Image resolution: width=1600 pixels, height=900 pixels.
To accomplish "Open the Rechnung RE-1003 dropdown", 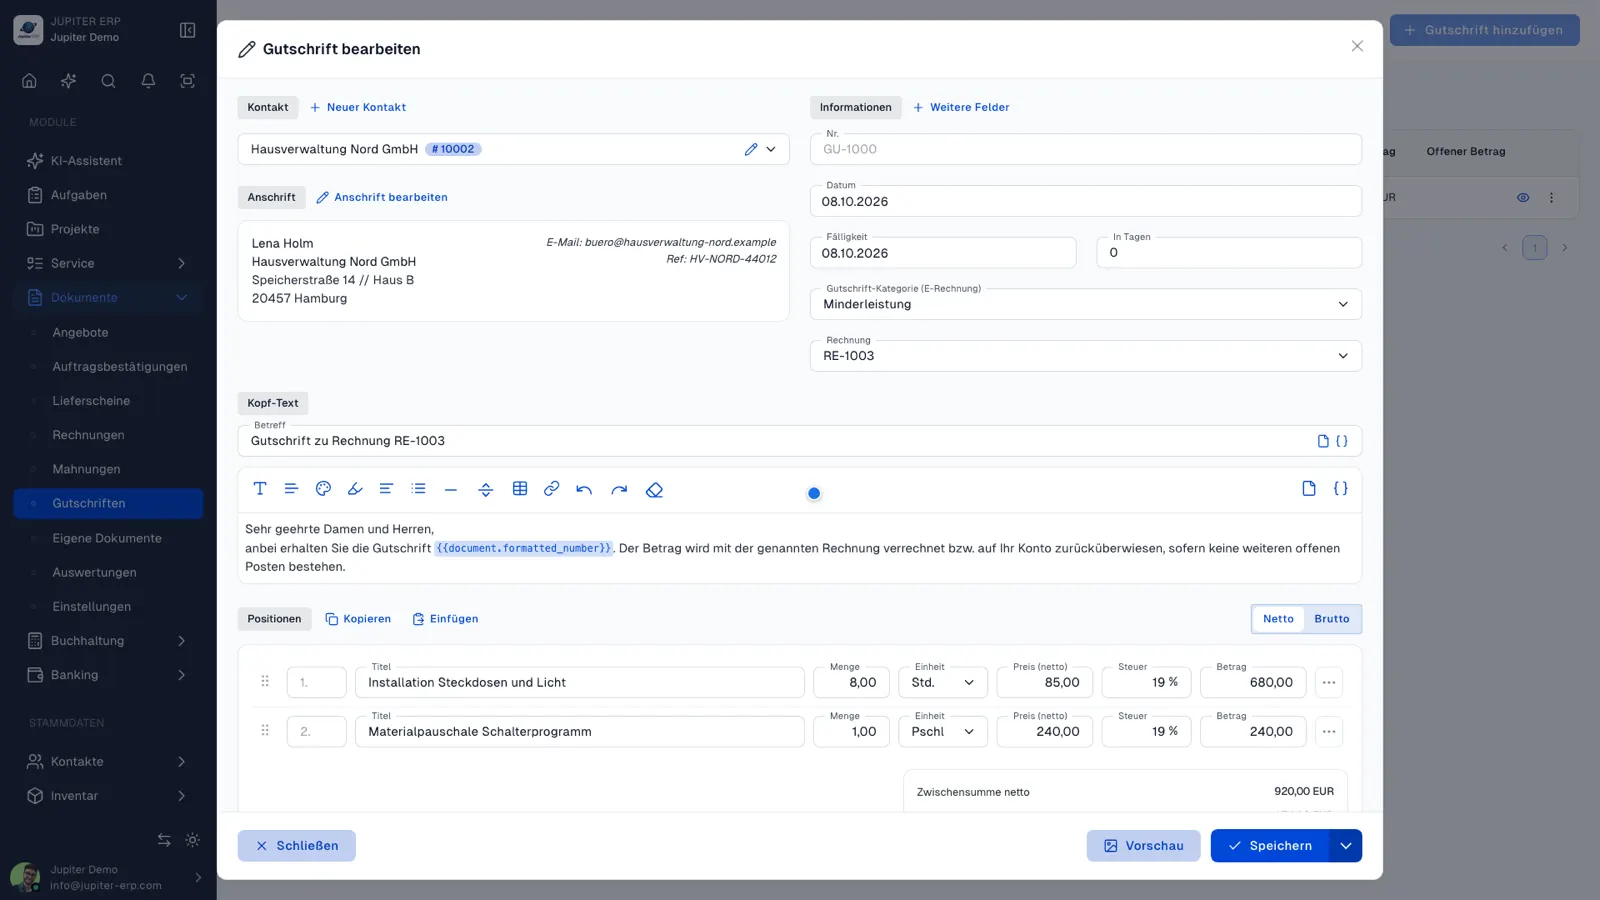I will [1086, 356].
